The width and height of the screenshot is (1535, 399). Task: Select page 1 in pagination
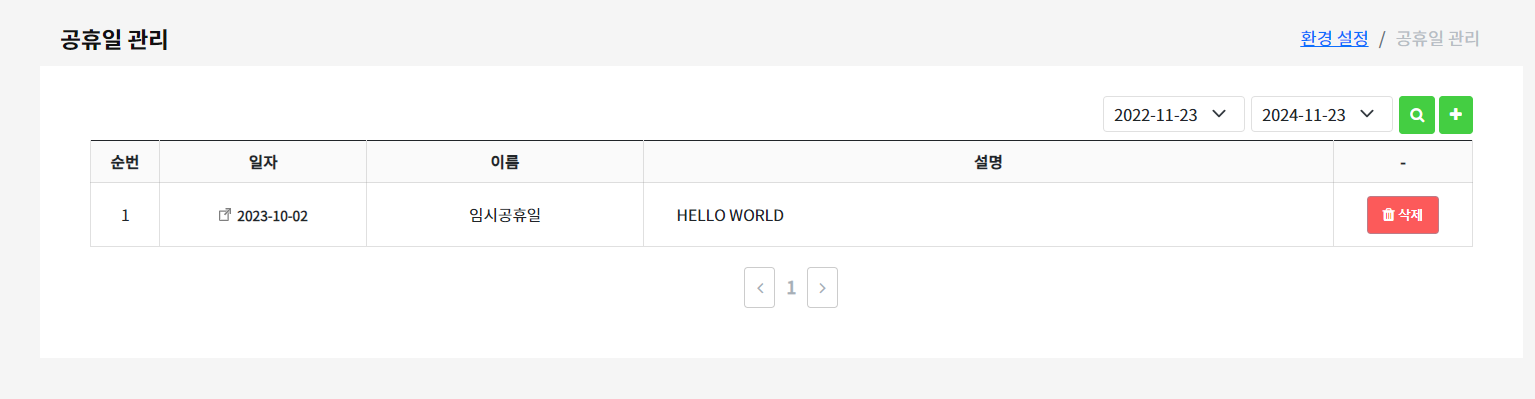coord(791,288)
